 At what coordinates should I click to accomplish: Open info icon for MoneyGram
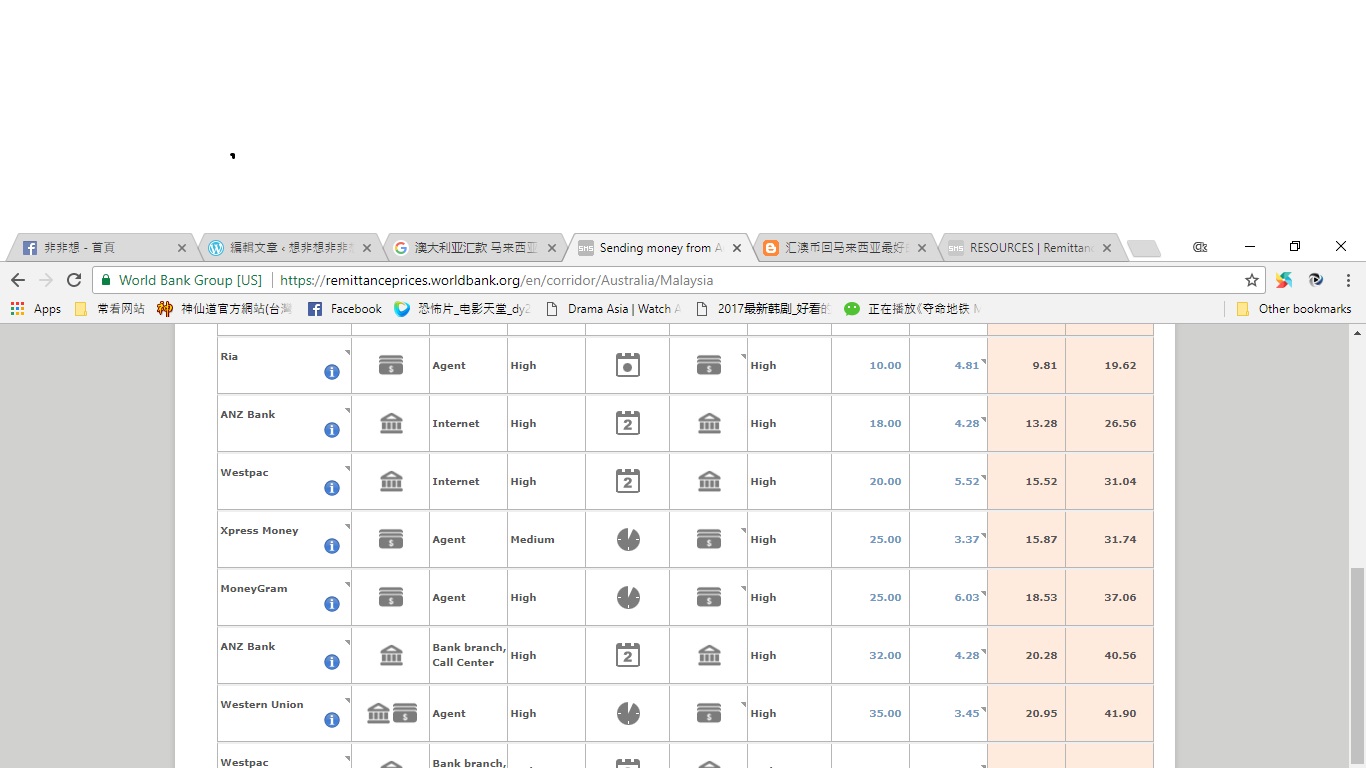(x=332, y=604)
